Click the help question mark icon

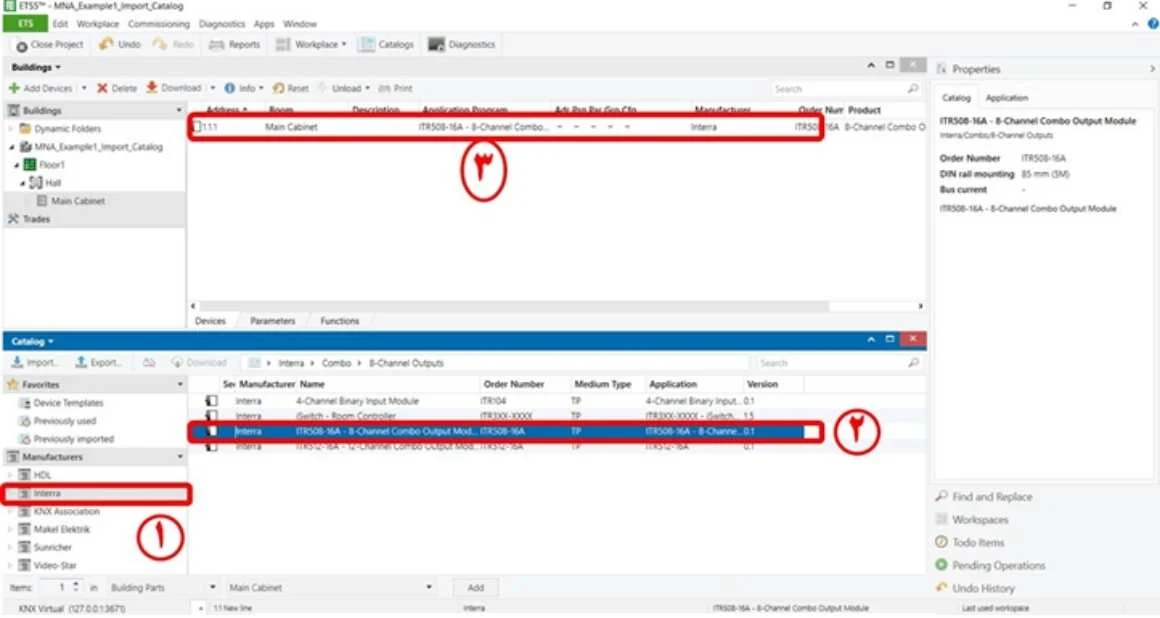tap(1153, 24)
